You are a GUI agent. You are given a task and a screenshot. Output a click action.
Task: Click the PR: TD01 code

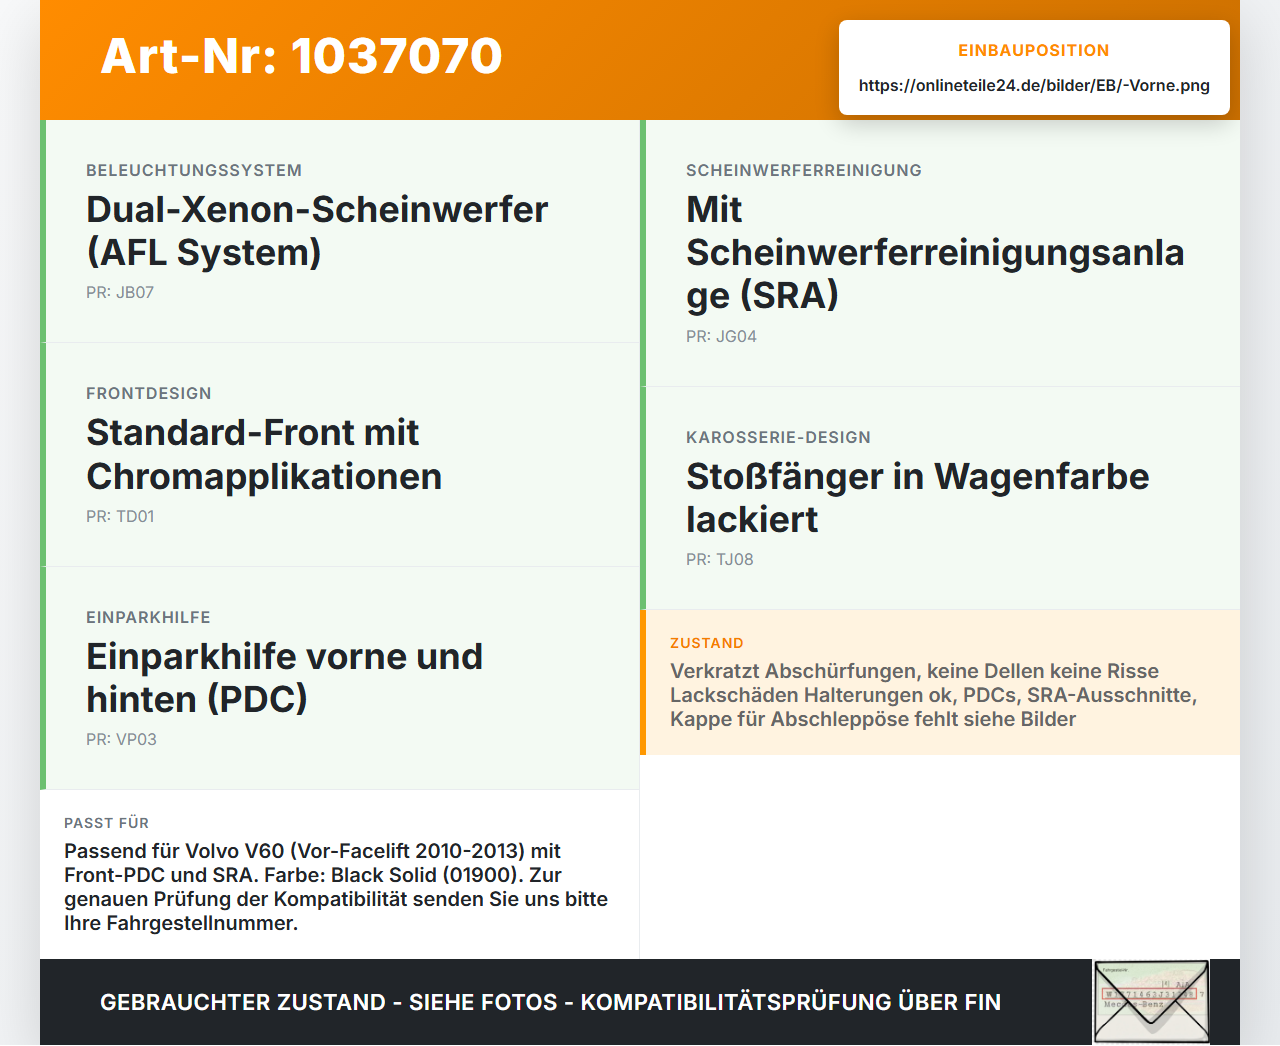pyautogui.click(x=120, y=516)
